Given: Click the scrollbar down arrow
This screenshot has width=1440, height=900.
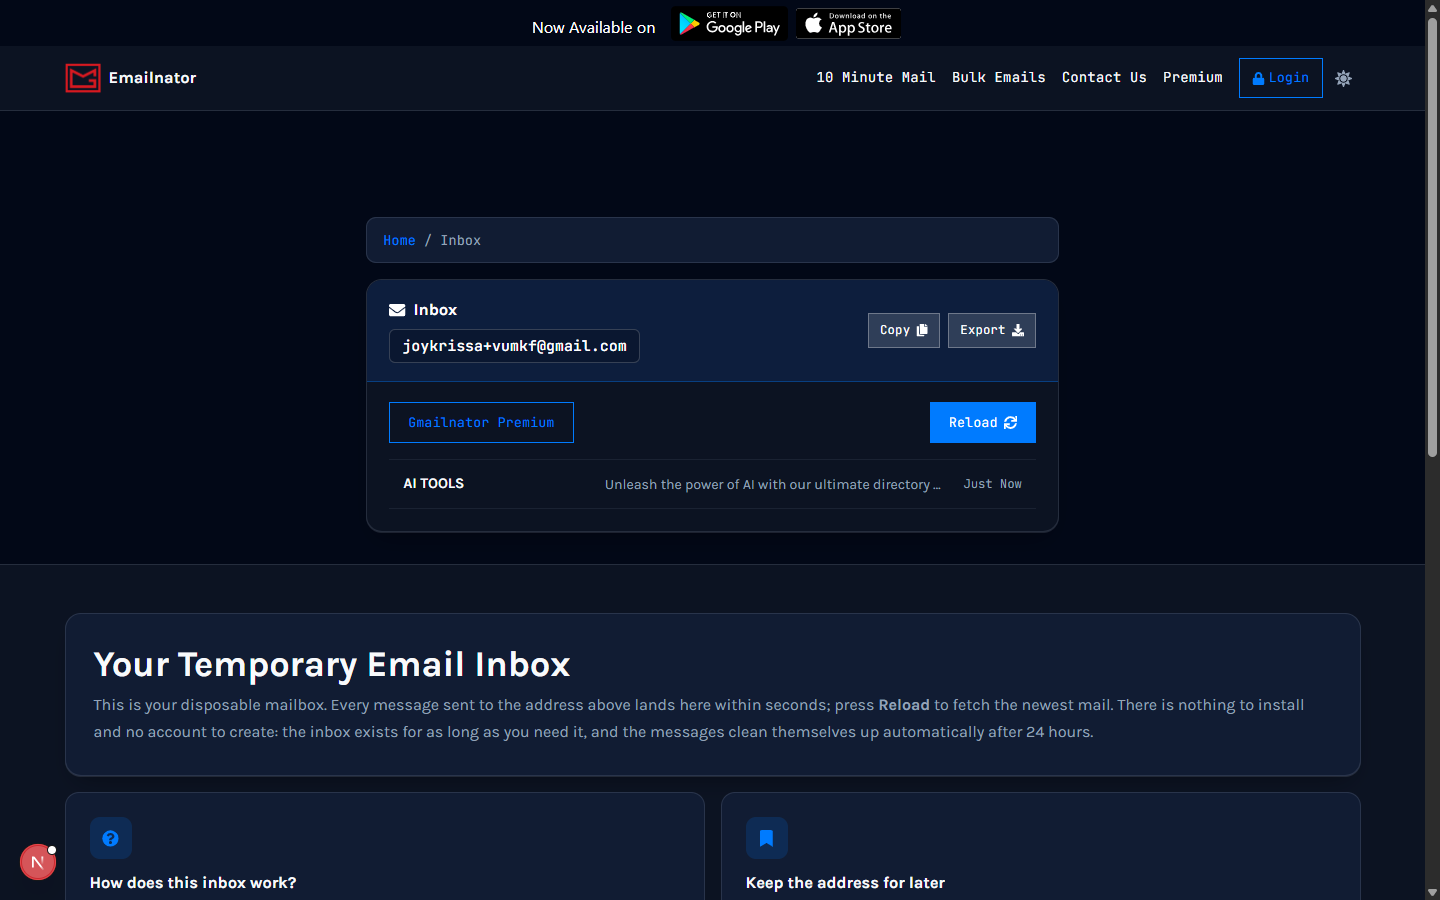Looking at the screenshot, I should (1432, 892).
